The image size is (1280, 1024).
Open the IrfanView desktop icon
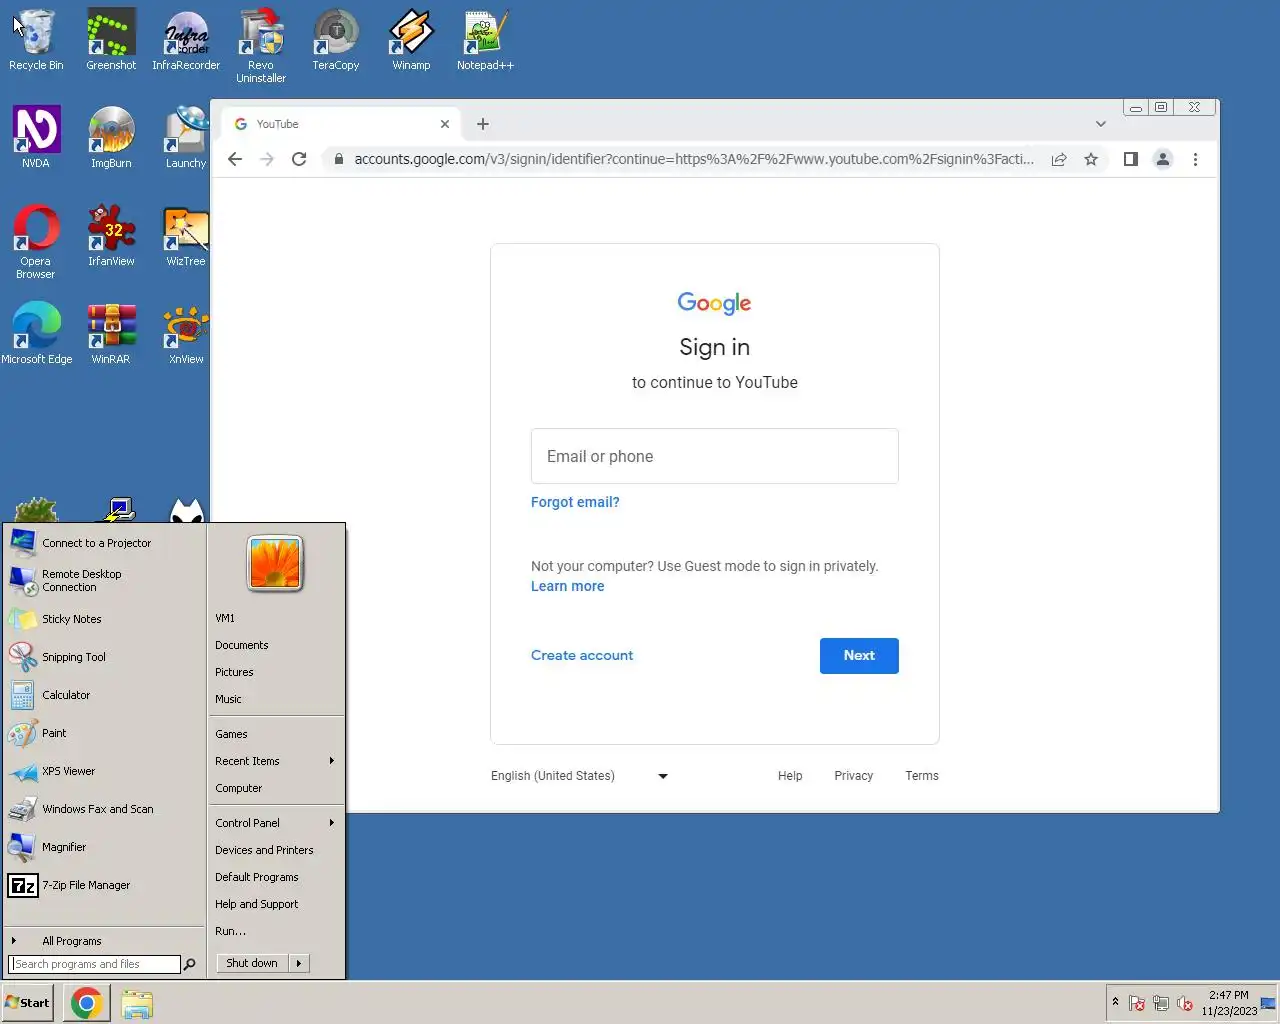111,235
